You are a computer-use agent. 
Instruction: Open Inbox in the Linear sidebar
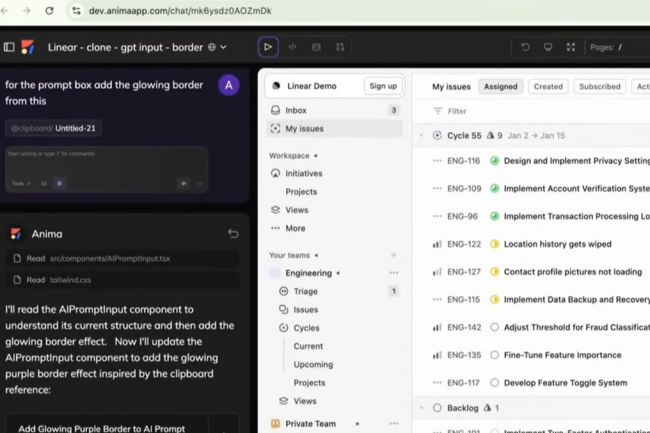(296, 110)
